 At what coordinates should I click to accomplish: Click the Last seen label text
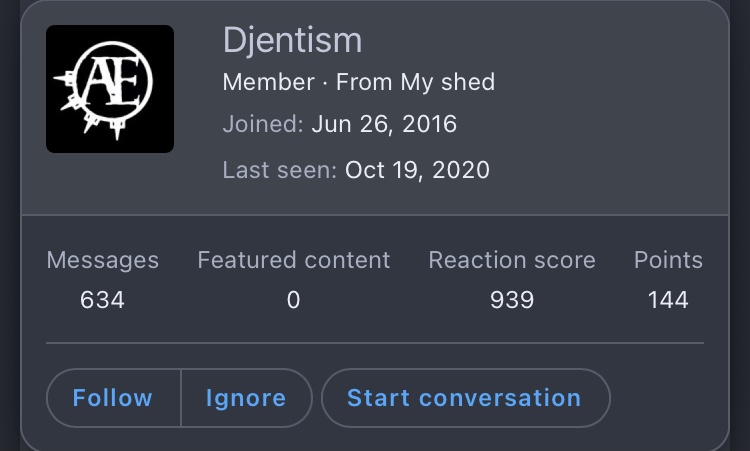tap(280, 170)
